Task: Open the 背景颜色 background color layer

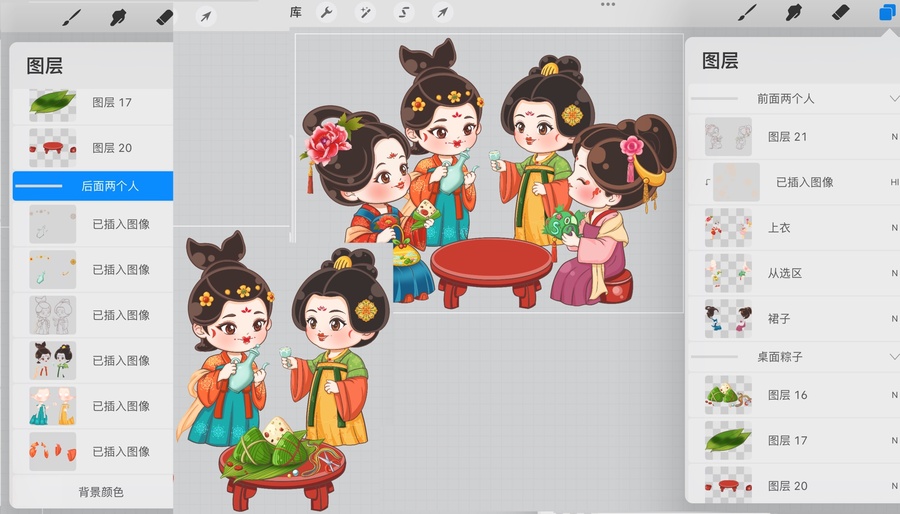Action: [93, 492]
